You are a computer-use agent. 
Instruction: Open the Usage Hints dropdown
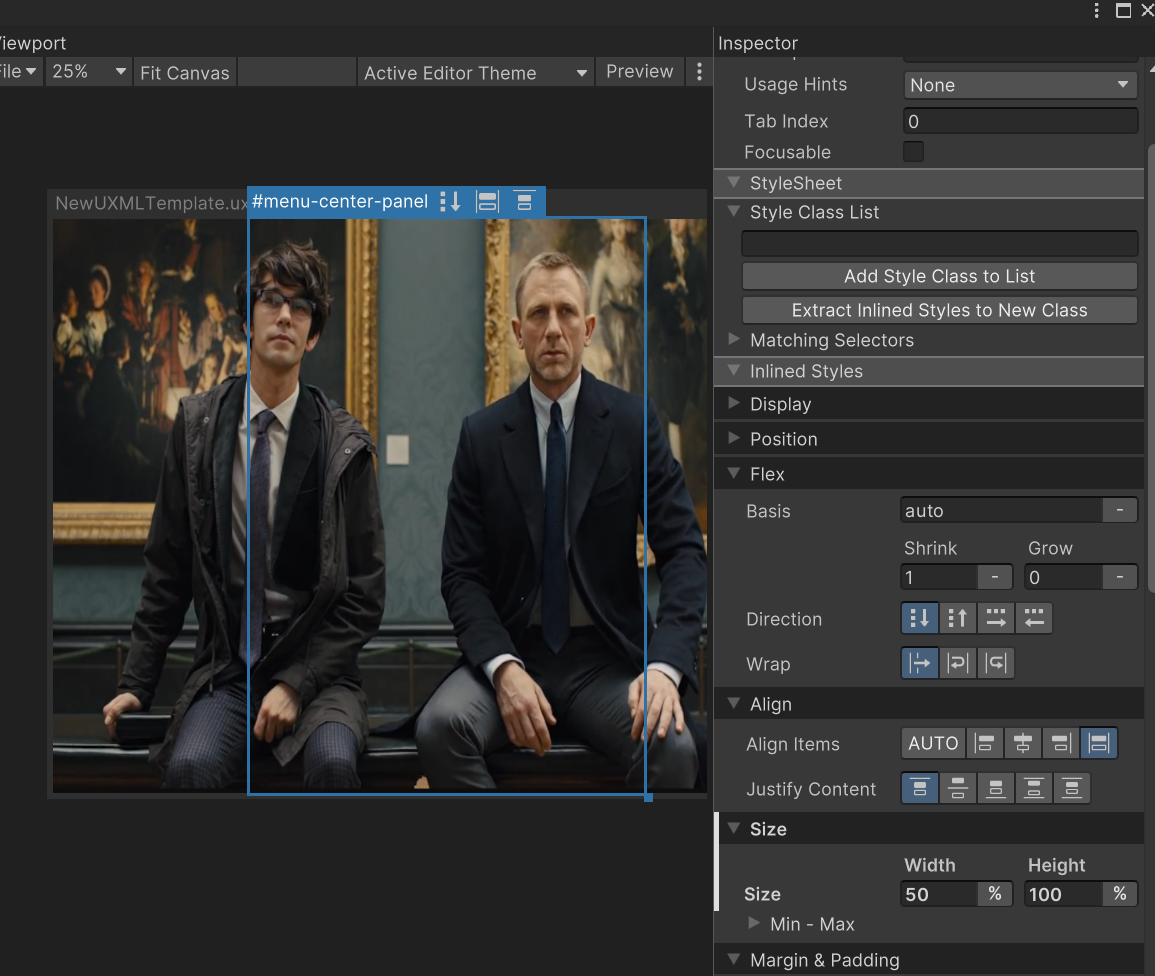[1020, 85]
